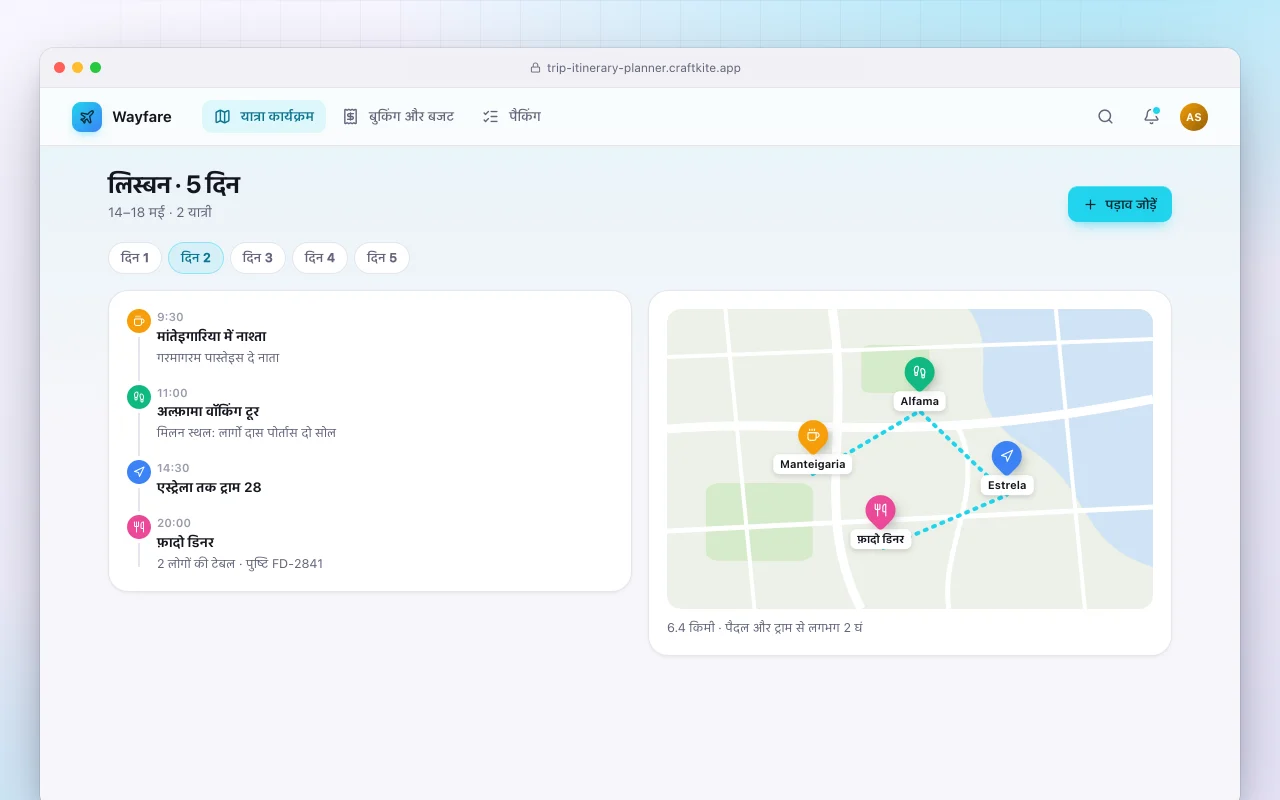Open the मांतेइगारिया में नाश्ता stop
The height and width of the screenshot is (800, 1280).
(x=212, y=337)
